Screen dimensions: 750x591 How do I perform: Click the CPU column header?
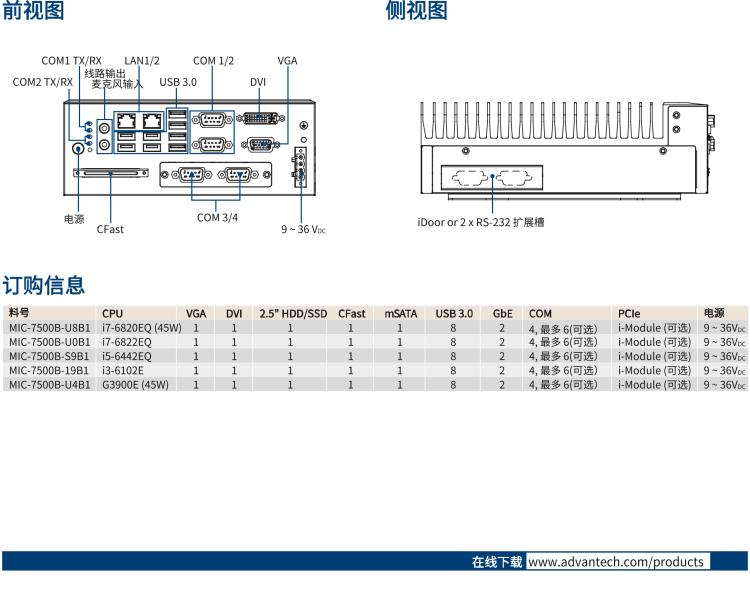coord(112,313)
